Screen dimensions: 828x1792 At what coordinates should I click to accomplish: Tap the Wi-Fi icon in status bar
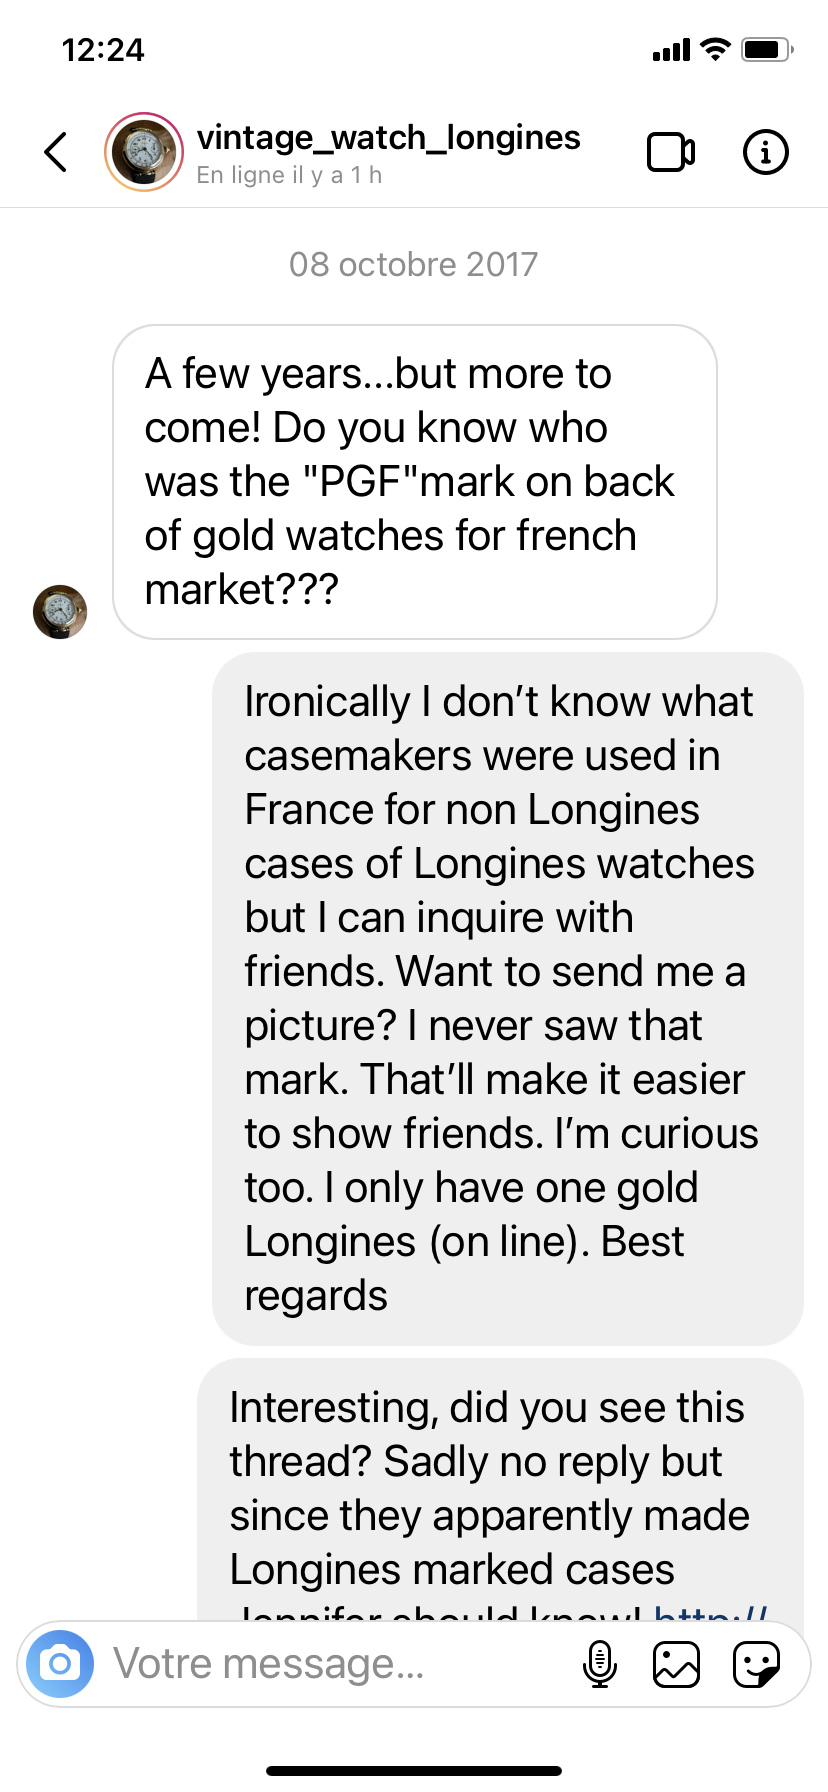pyautogui.click(x=715, y=49)
